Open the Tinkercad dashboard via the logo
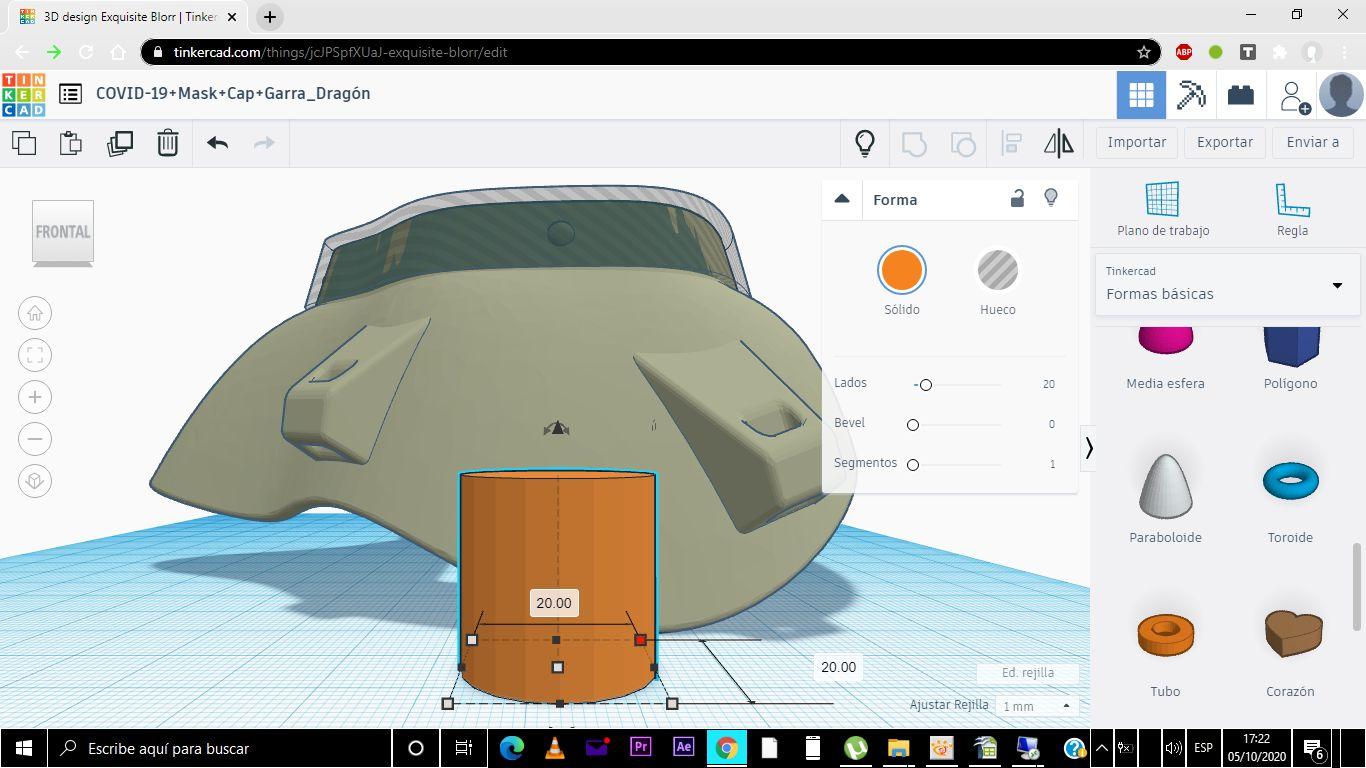The width and height of the screenshot is (1366, 768). click(x=24, y=94)
